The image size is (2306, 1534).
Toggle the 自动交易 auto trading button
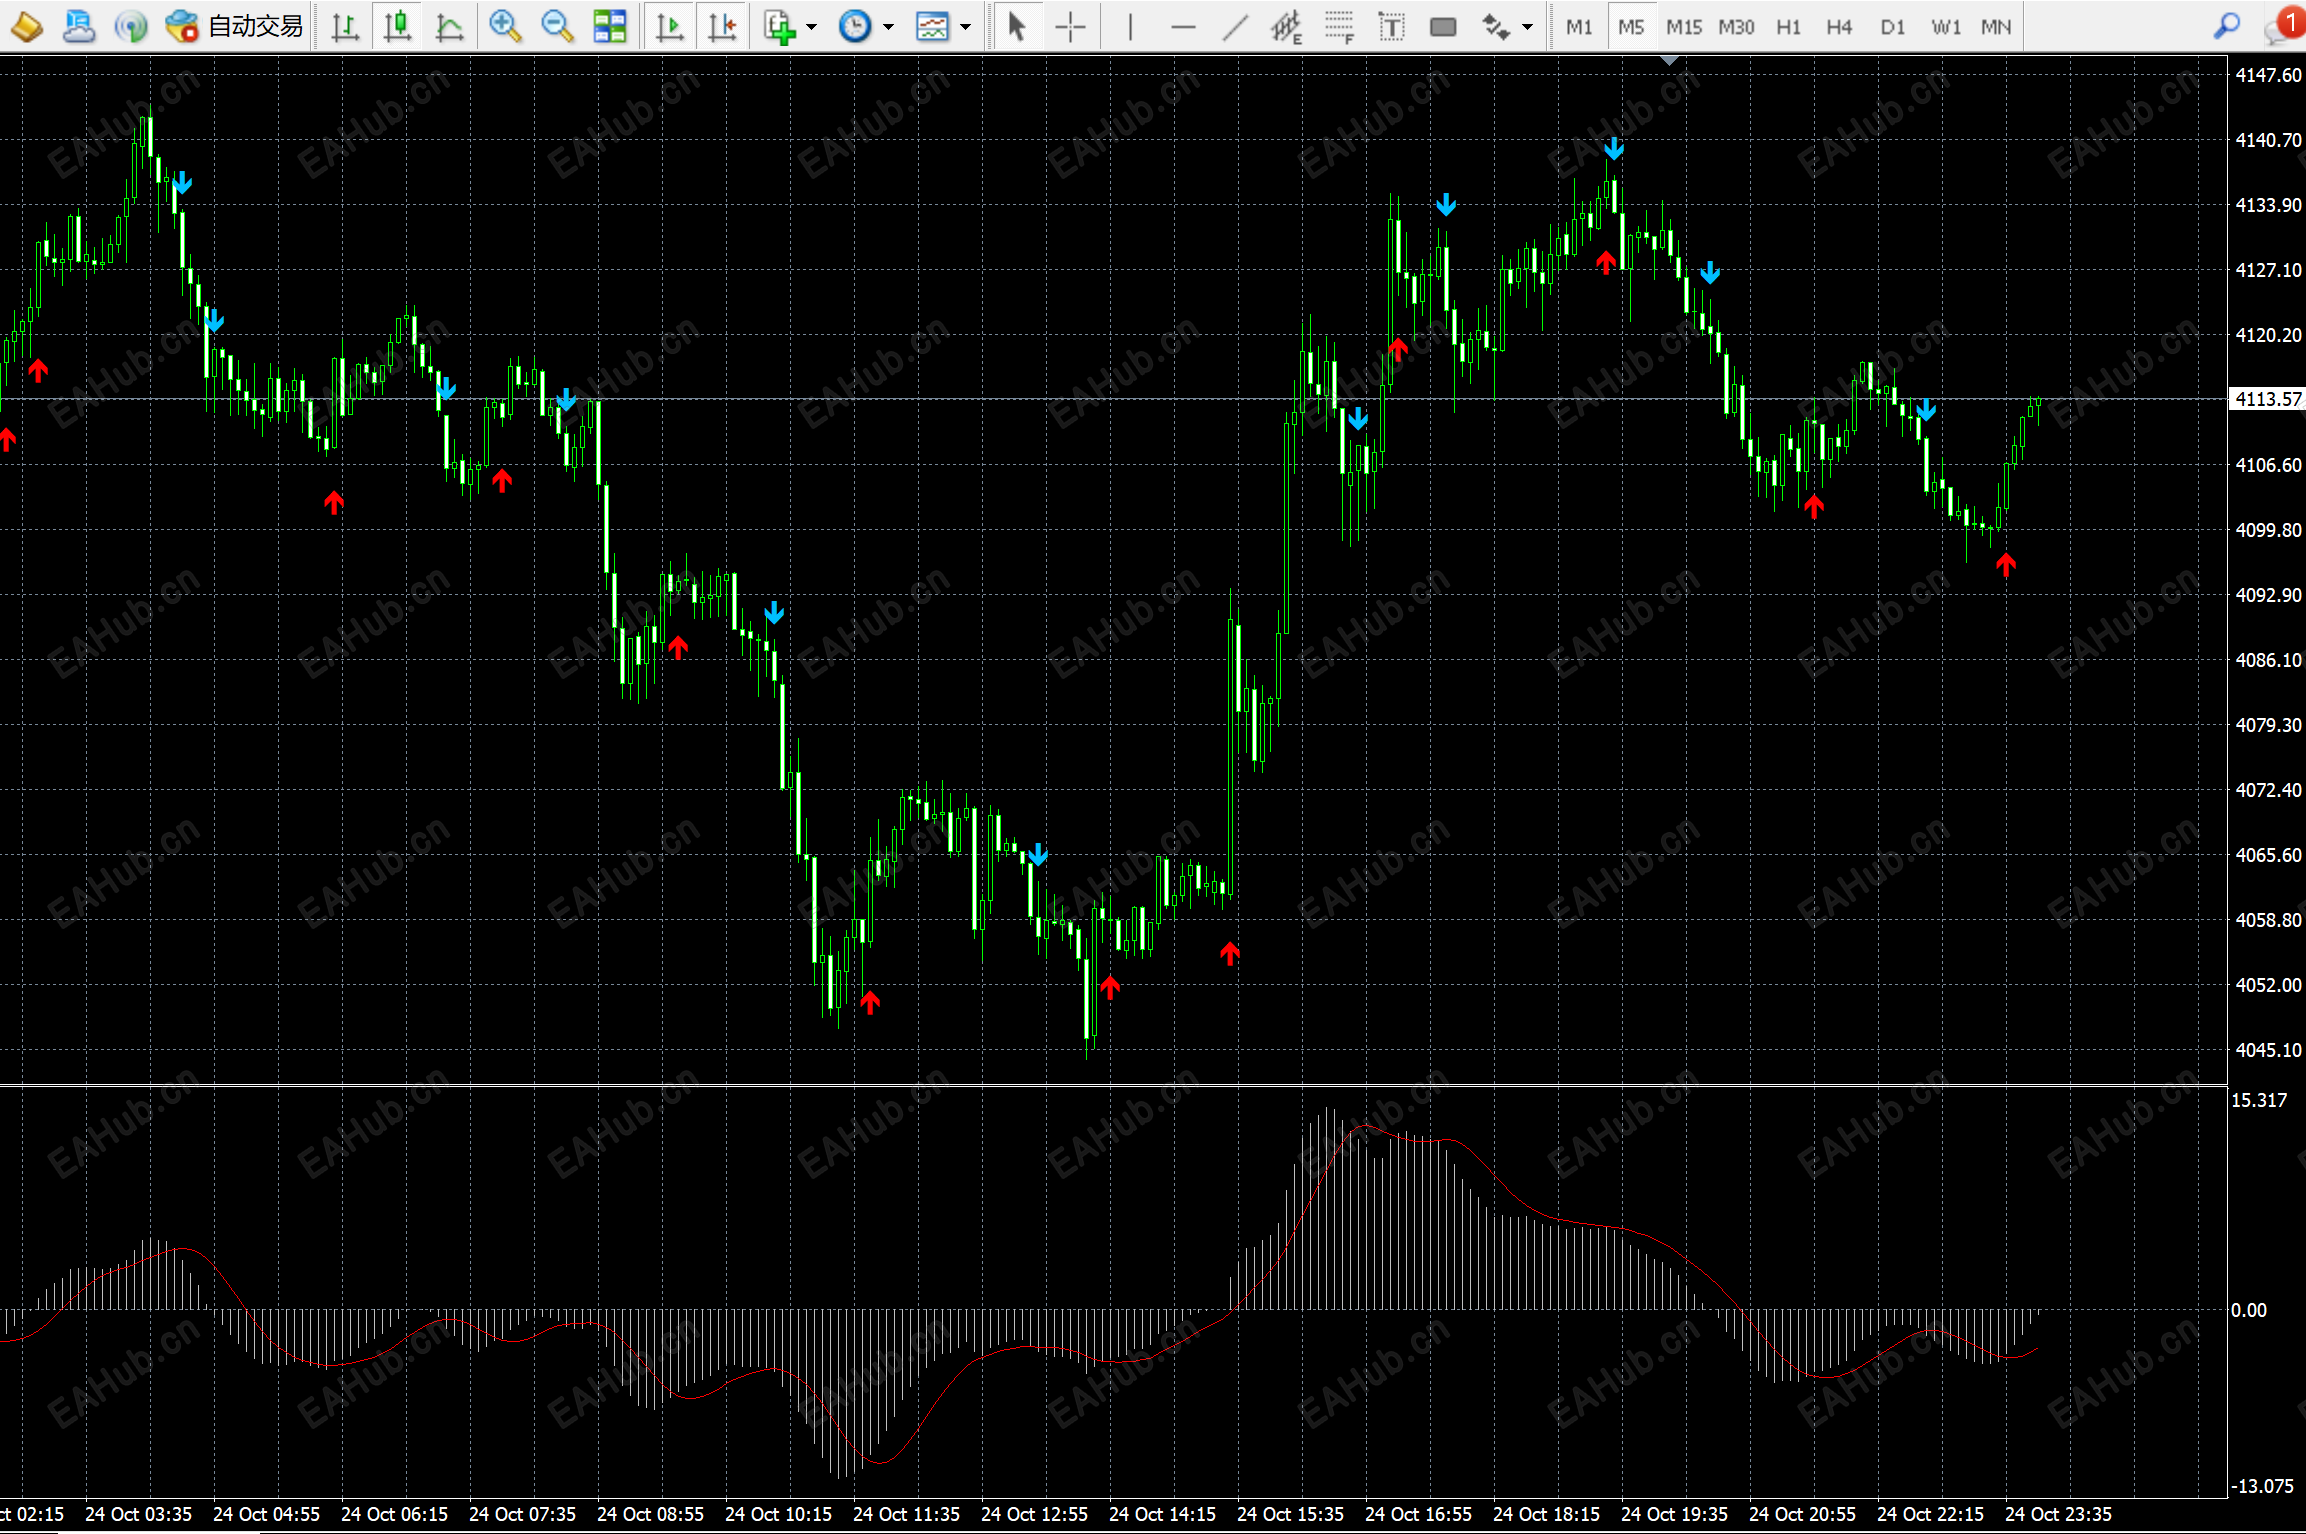tap(235, 27)
